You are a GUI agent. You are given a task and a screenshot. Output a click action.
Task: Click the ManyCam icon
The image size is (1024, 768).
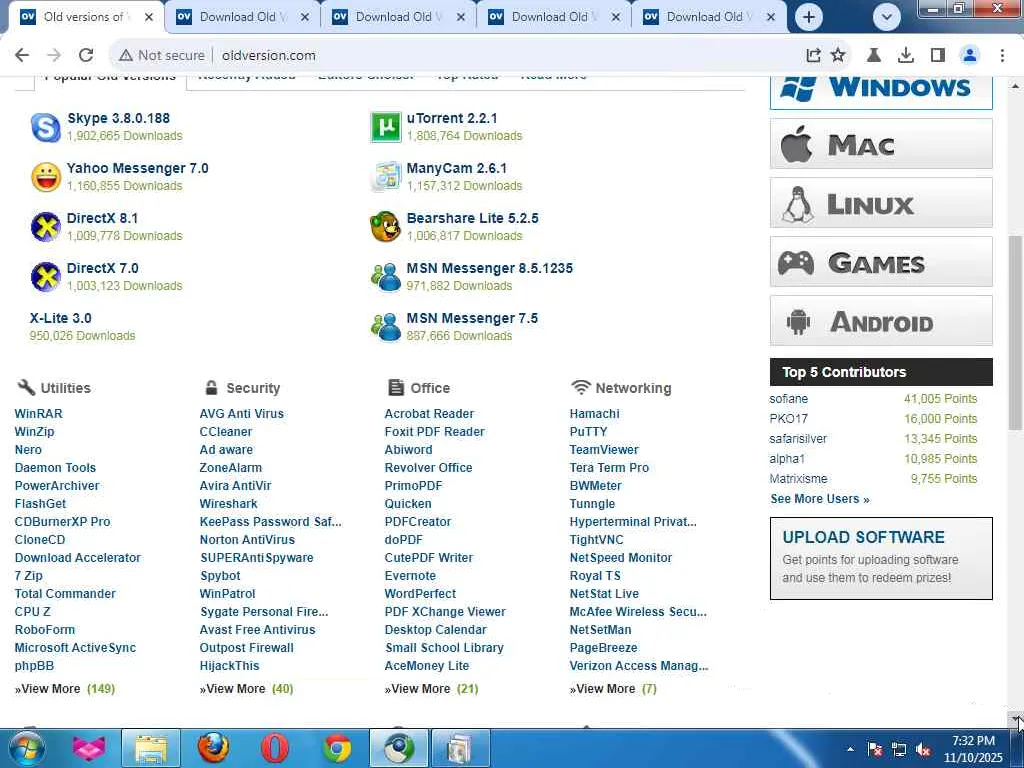[385, 177]
